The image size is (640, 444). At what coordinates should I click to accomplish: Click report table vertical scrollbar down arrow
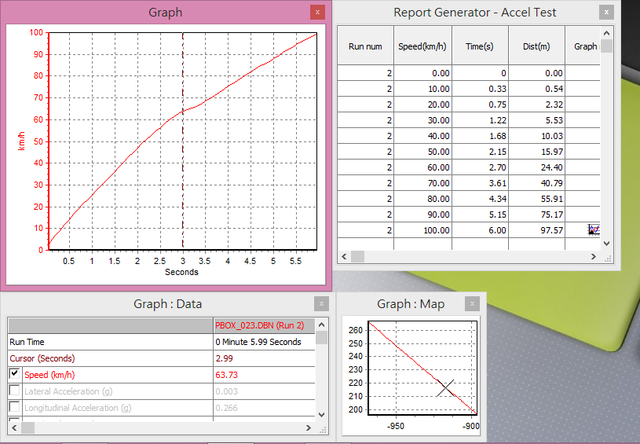(x=607, y=244)
